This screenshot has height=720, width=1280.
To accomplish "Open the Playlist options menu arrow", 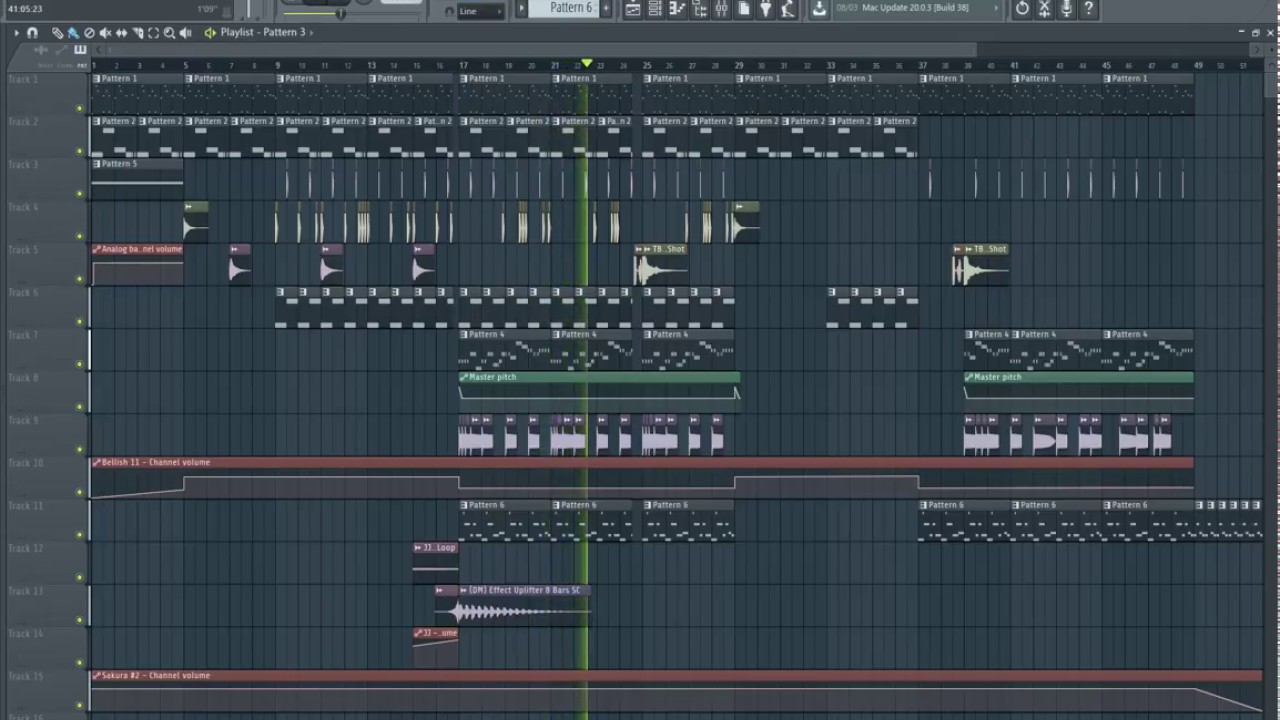I will coord(16,32).
